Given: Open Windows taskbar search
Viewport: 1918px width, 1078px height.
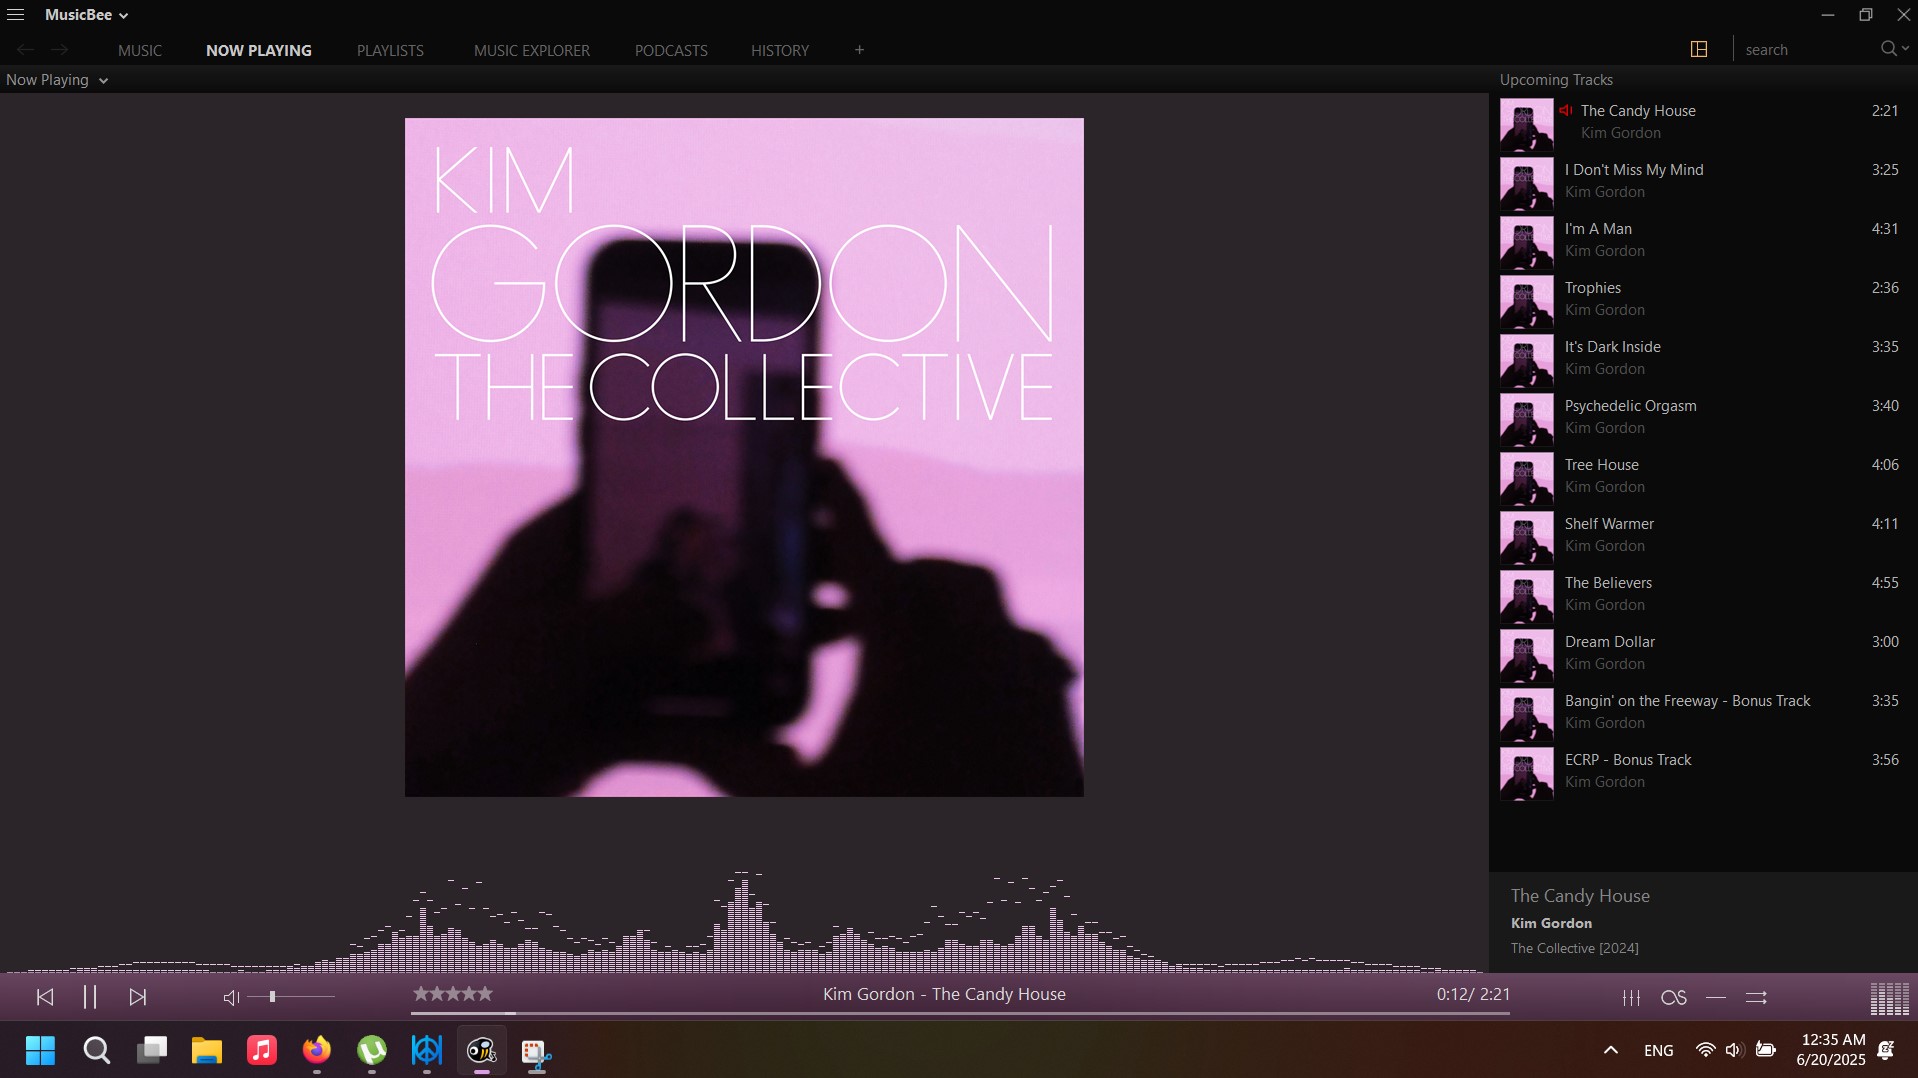Looking at the screenshot, I should pos(97,1051).
